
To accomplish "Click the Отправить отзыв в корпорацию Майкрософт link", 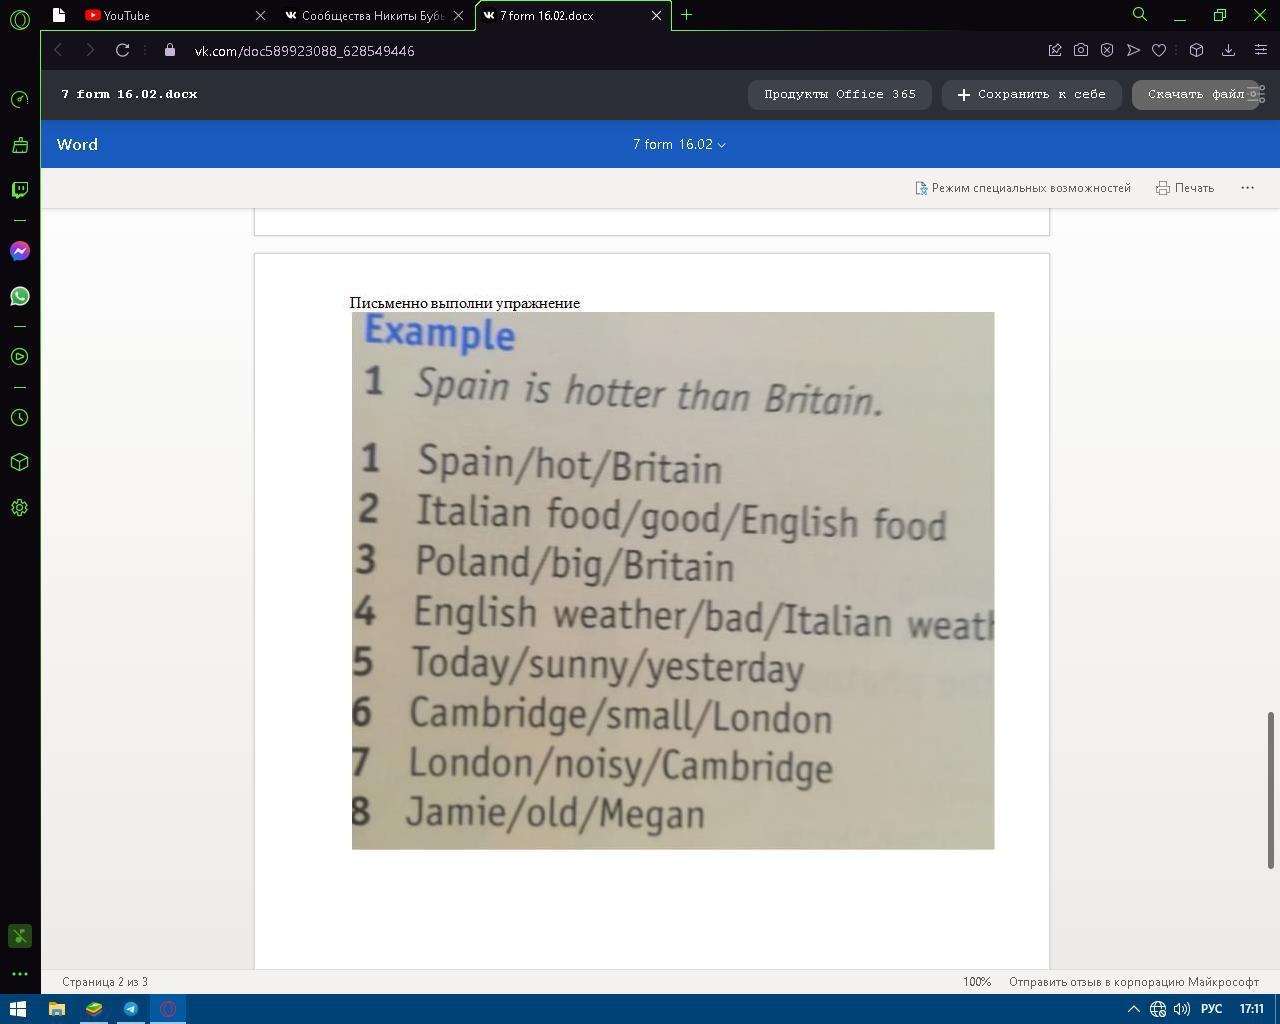I will coord(1133,982).
